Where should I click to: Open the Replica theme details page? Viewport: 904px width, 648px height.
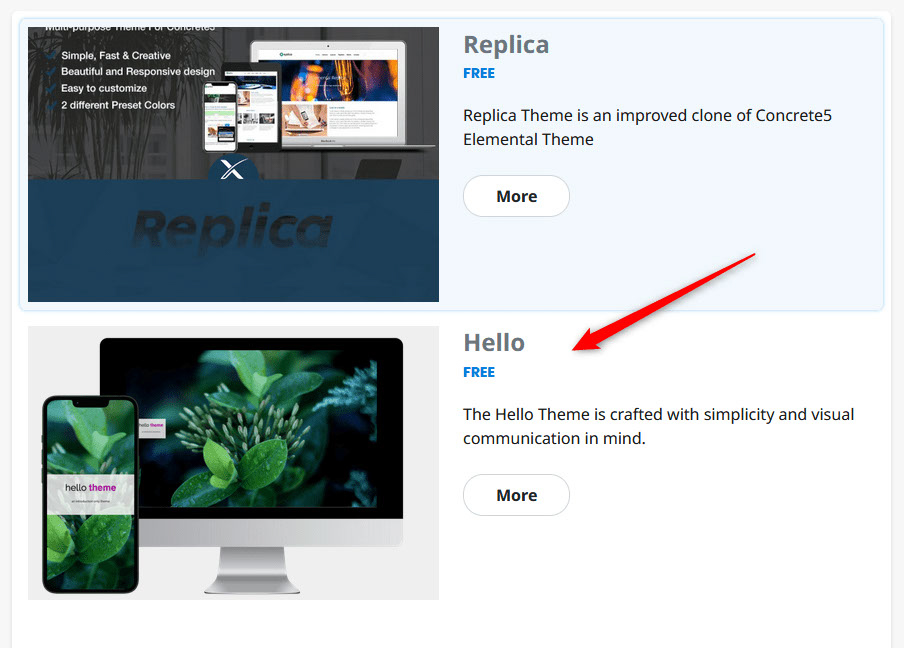506,44
